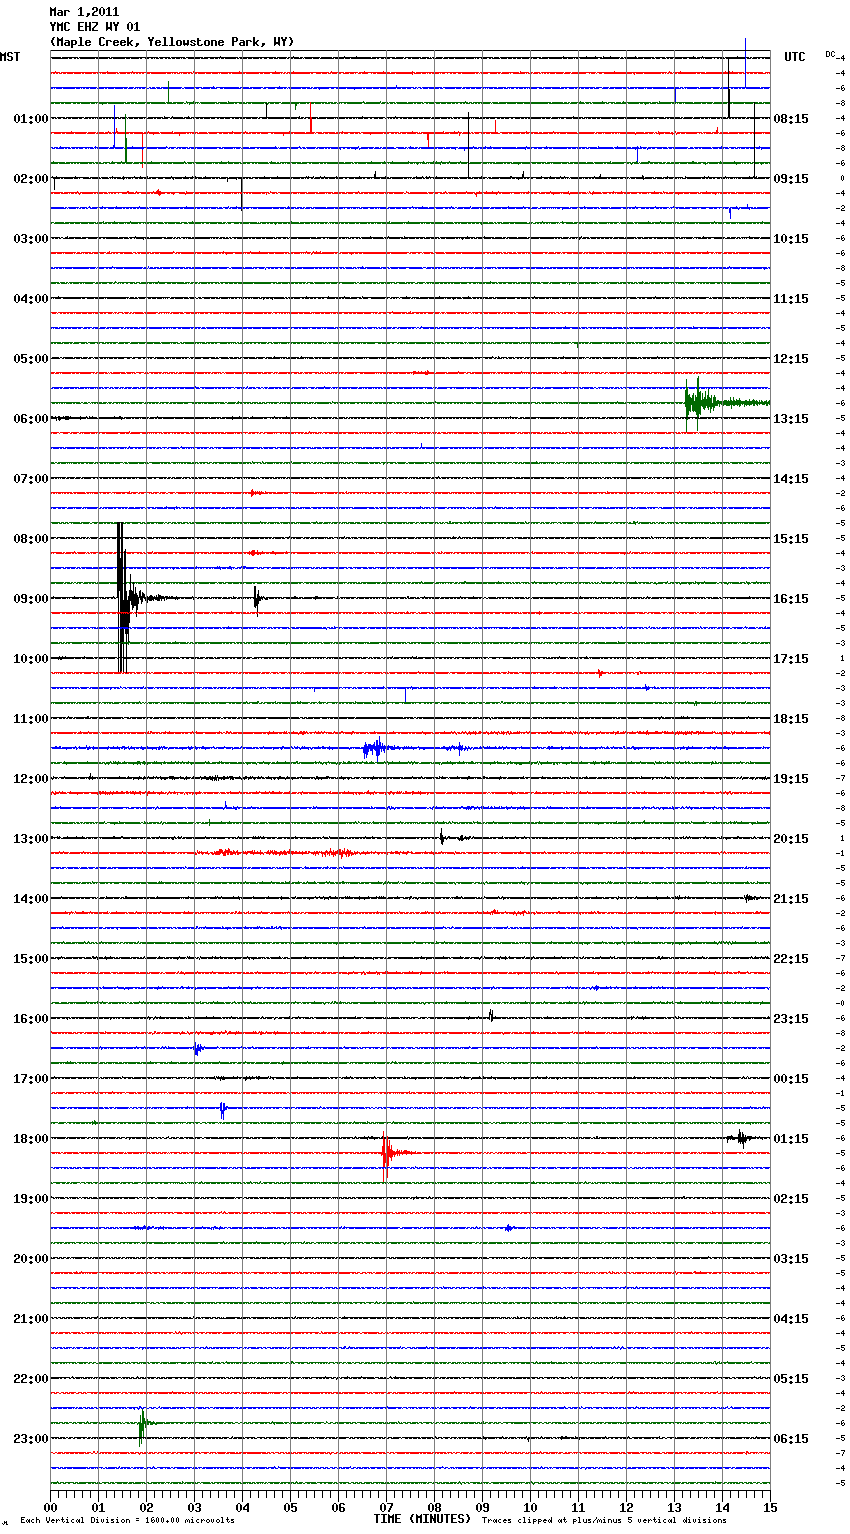850x1534 pixels.
Task: Click minute '07' on the bottom axis
Action: [x=386, y=1506]
